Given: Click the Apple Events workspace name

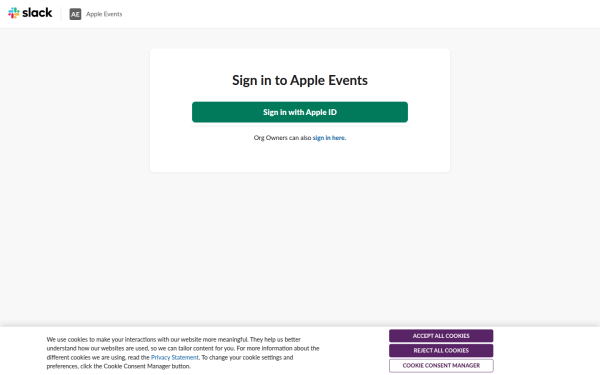Looking at the screenshot, I should click(104, 14).
